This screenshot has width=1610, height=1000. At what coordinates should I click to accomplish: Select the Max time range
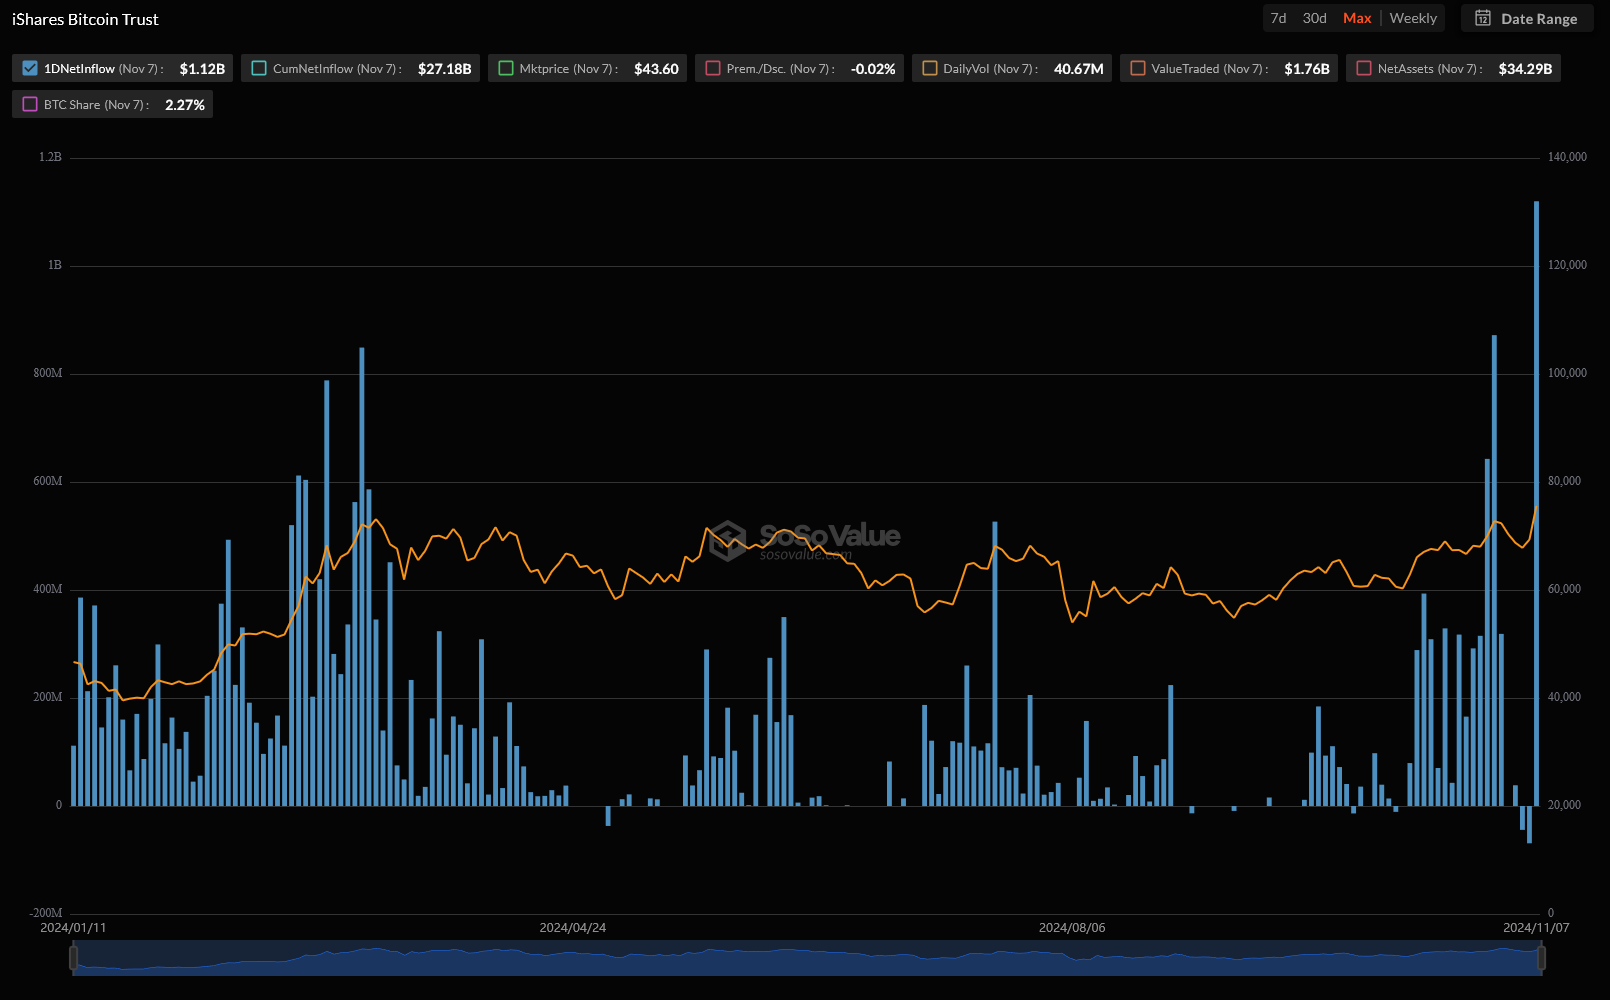click(x=1357, y=19)
